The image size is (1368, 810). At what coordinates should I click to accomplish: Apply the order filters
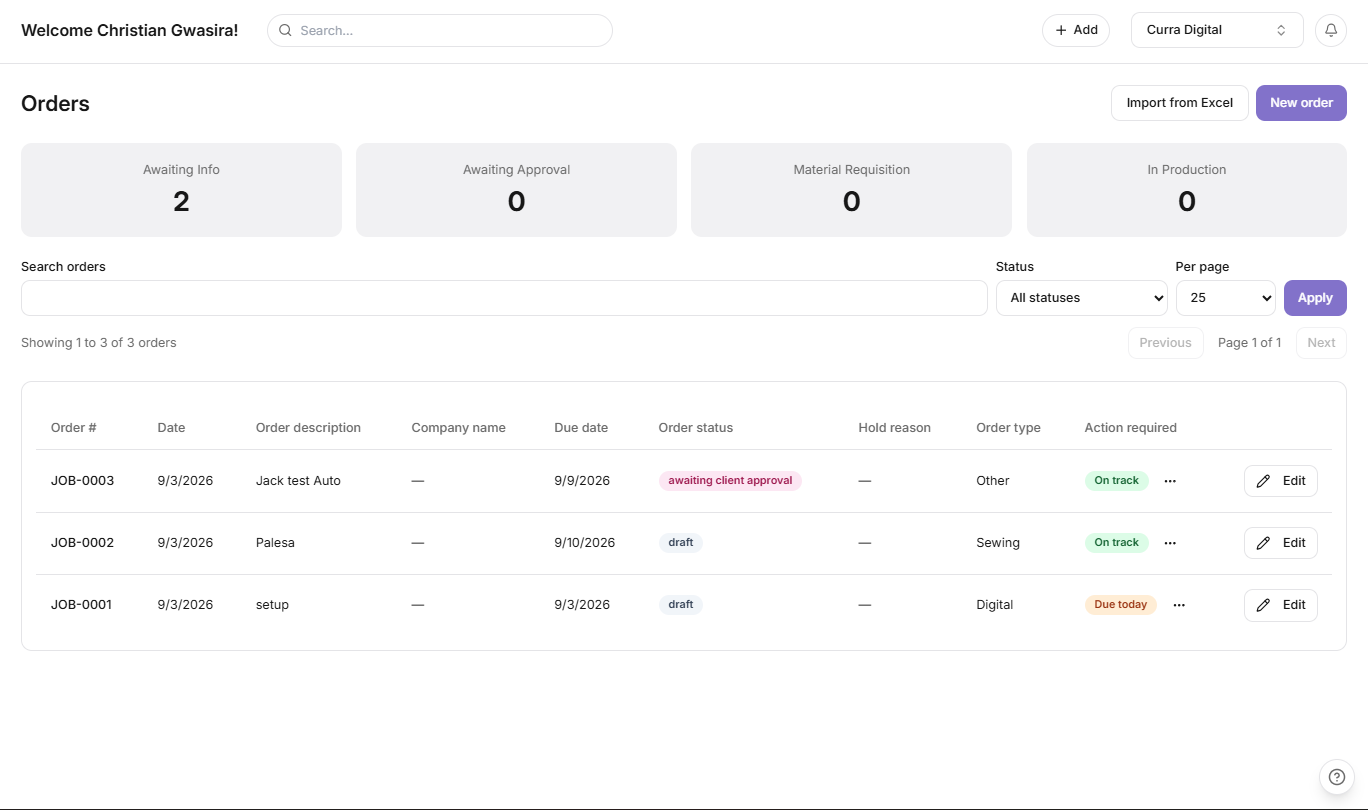[1315, 298]
